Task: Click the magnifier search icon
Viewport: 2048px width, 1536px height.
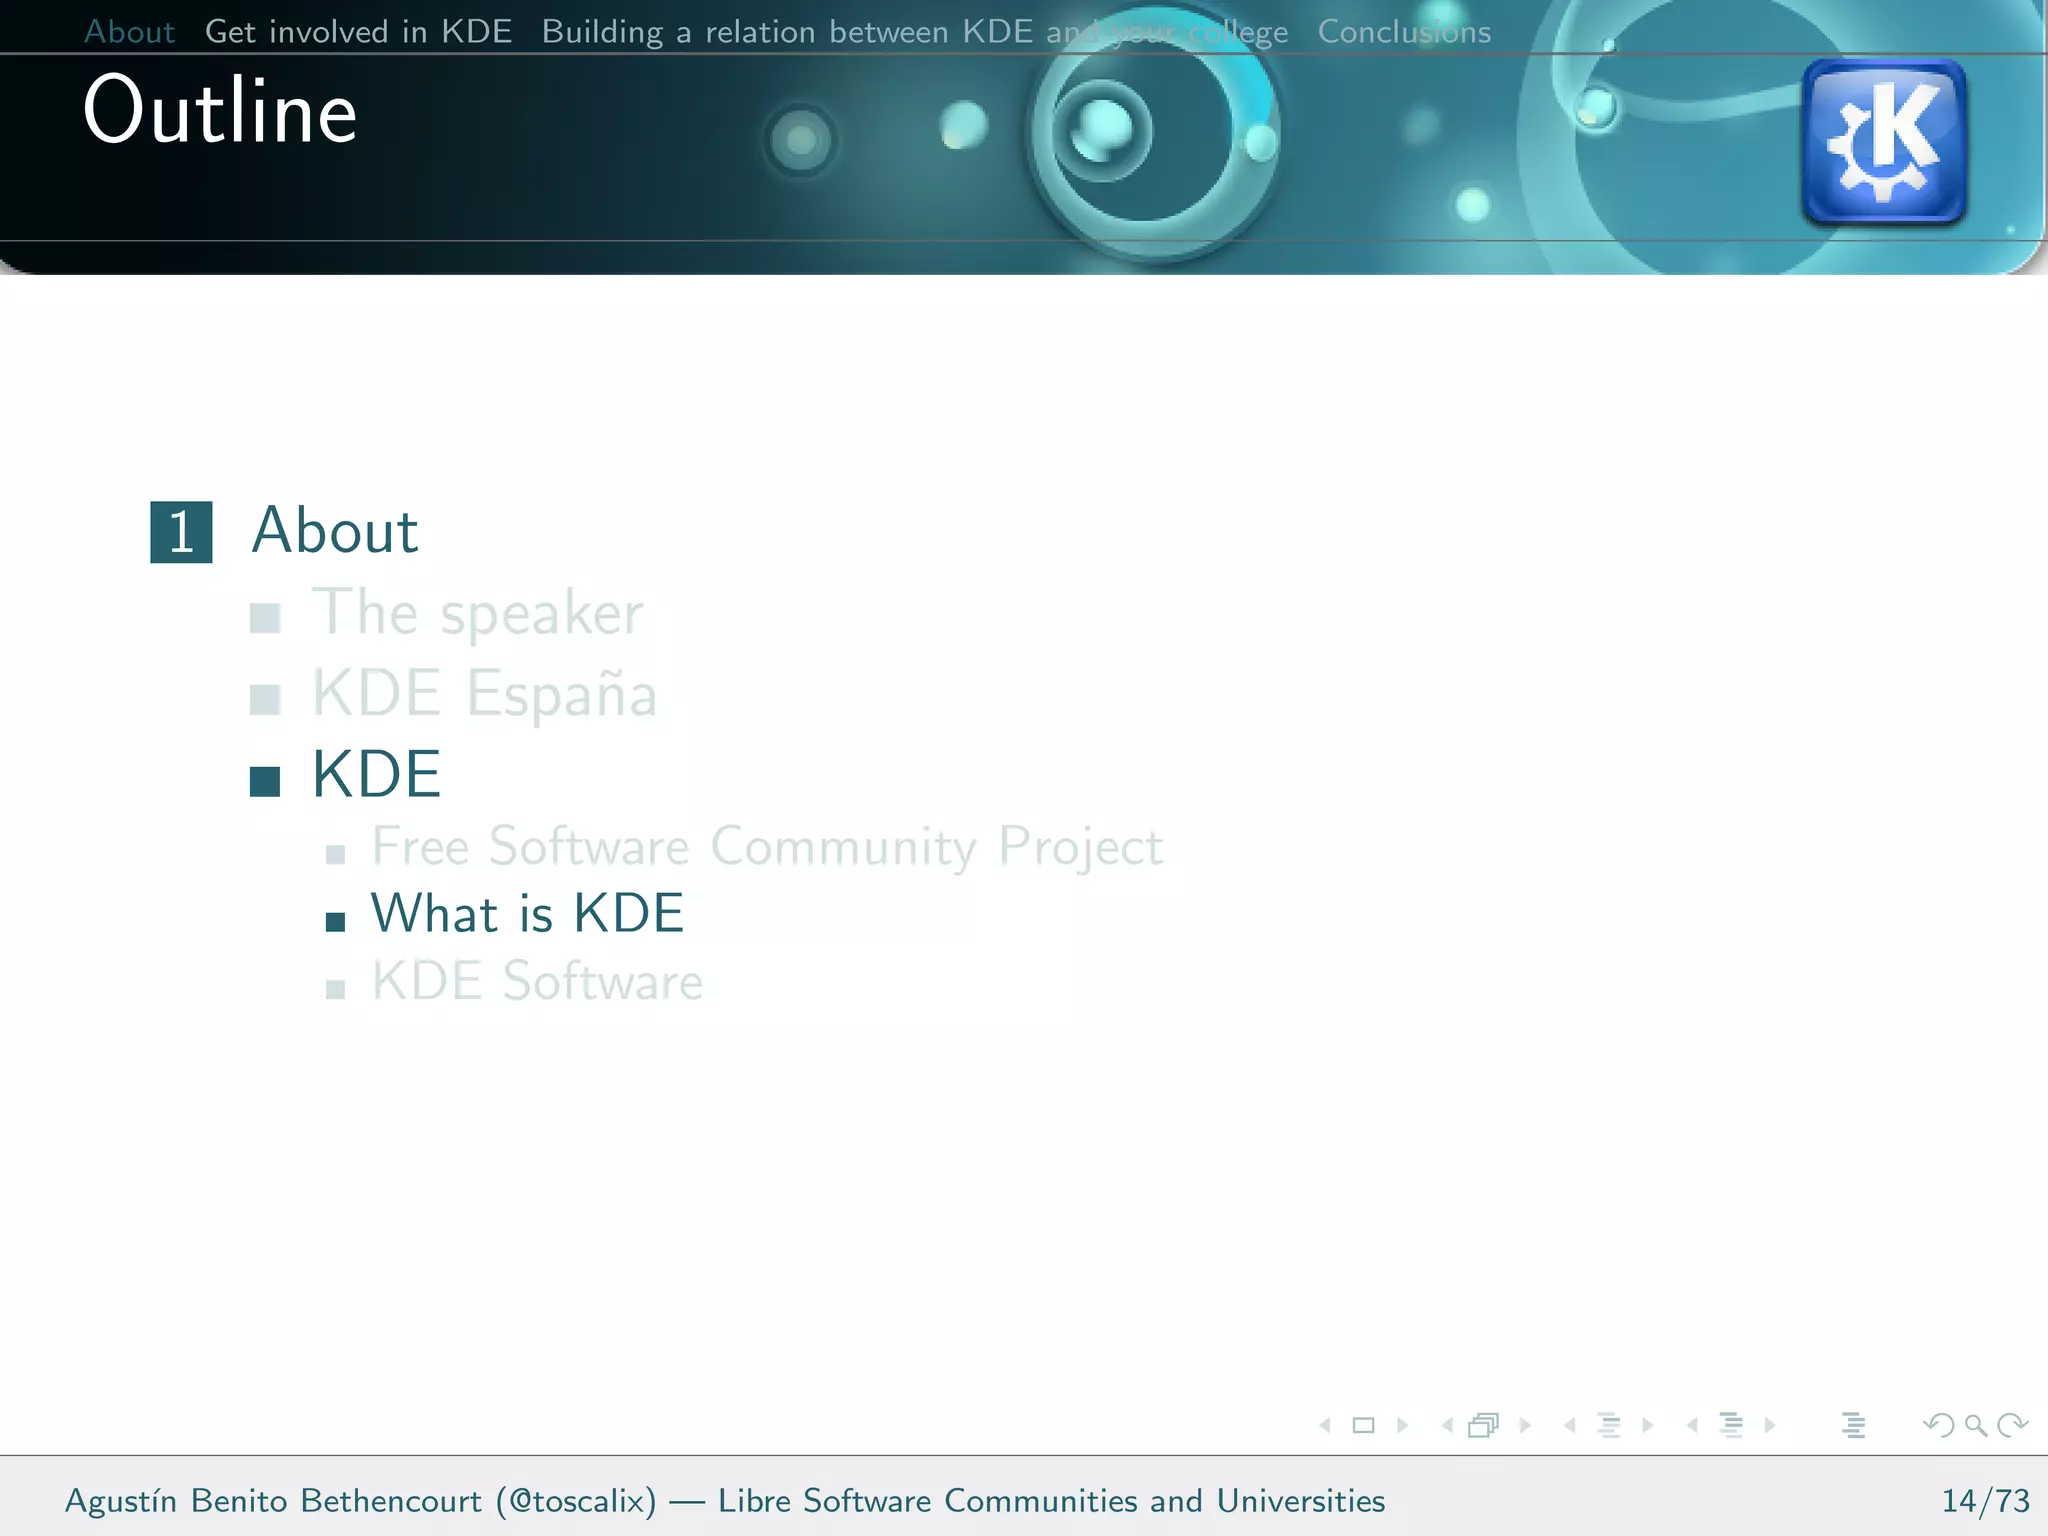Action: tap(1975, 1425)
